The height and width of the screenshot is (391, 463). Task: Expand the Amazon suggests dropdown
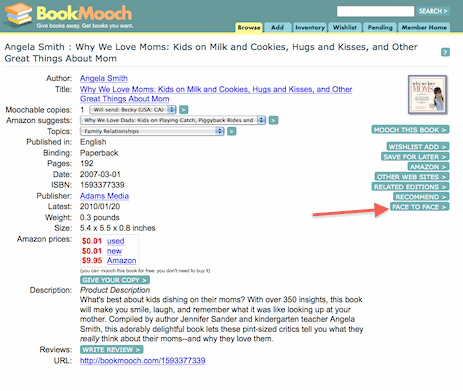click(x=173, y=120)
